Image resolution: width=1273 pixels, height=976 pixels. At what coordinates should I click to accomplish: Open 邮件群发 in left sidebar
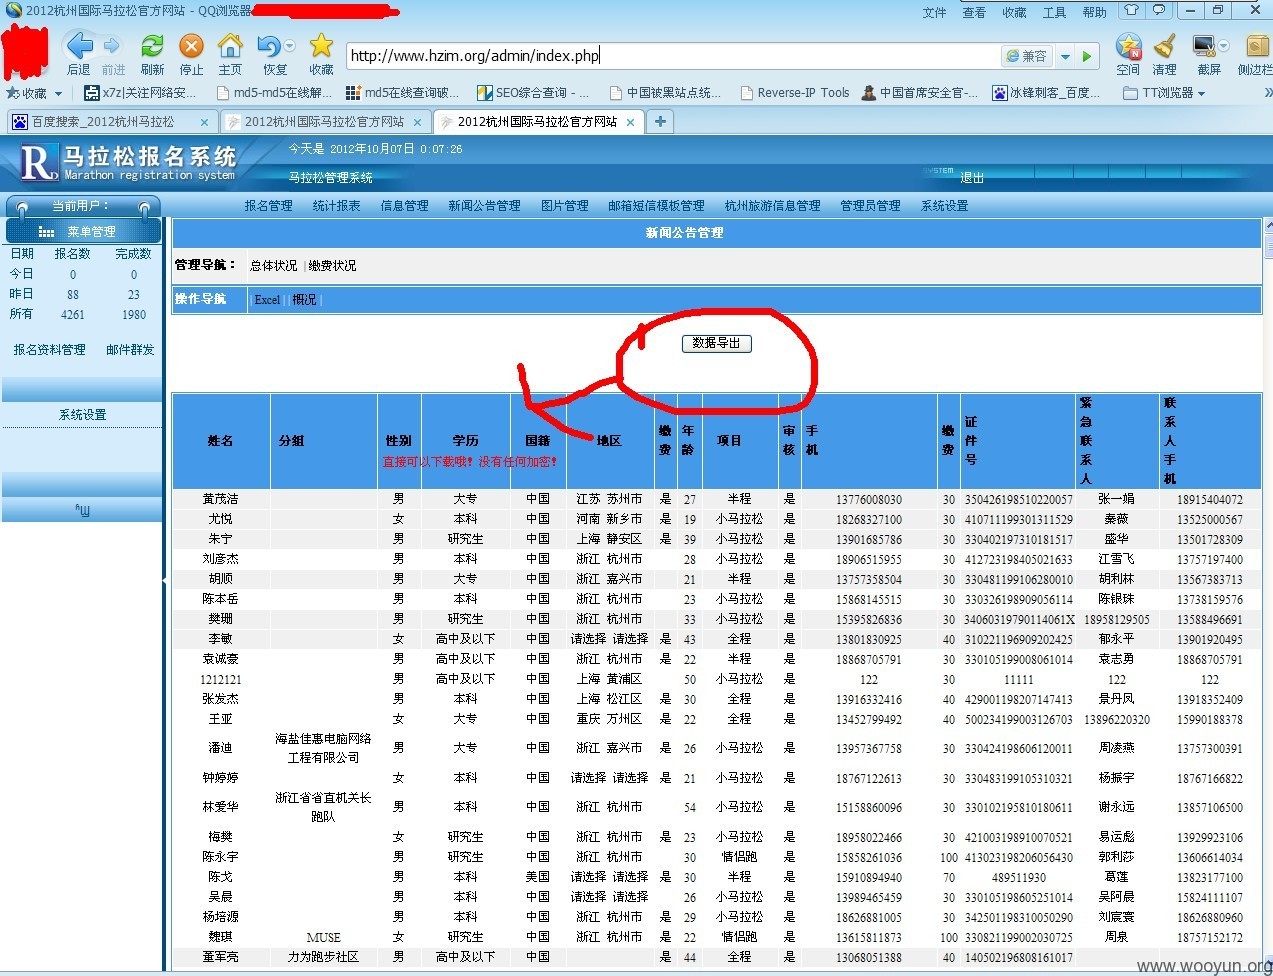pos(130,350)
